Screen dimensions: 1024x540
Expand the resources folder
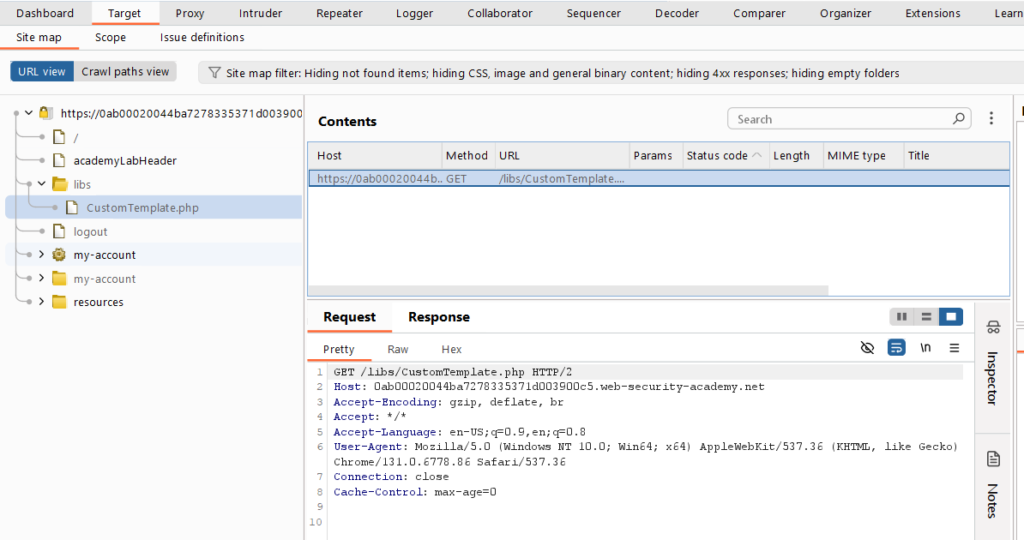pyautogui.click(x=41, y=302)
